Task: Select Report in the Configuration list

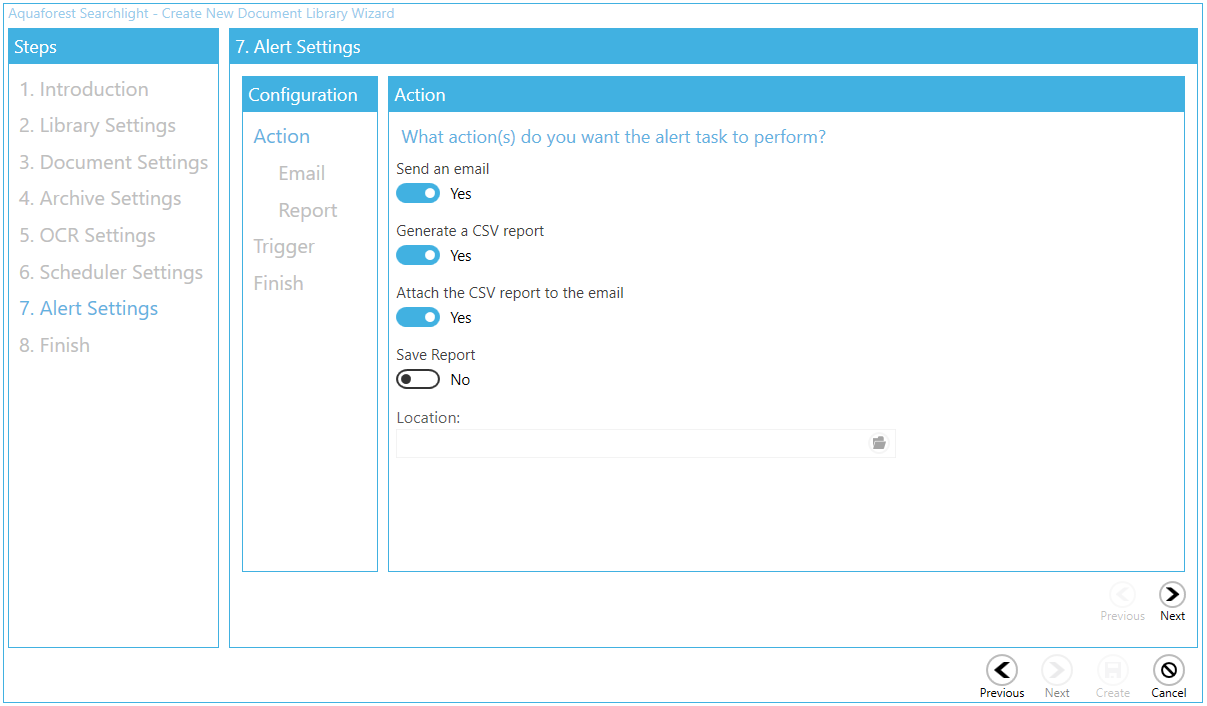Action: [x=307, y=210]
